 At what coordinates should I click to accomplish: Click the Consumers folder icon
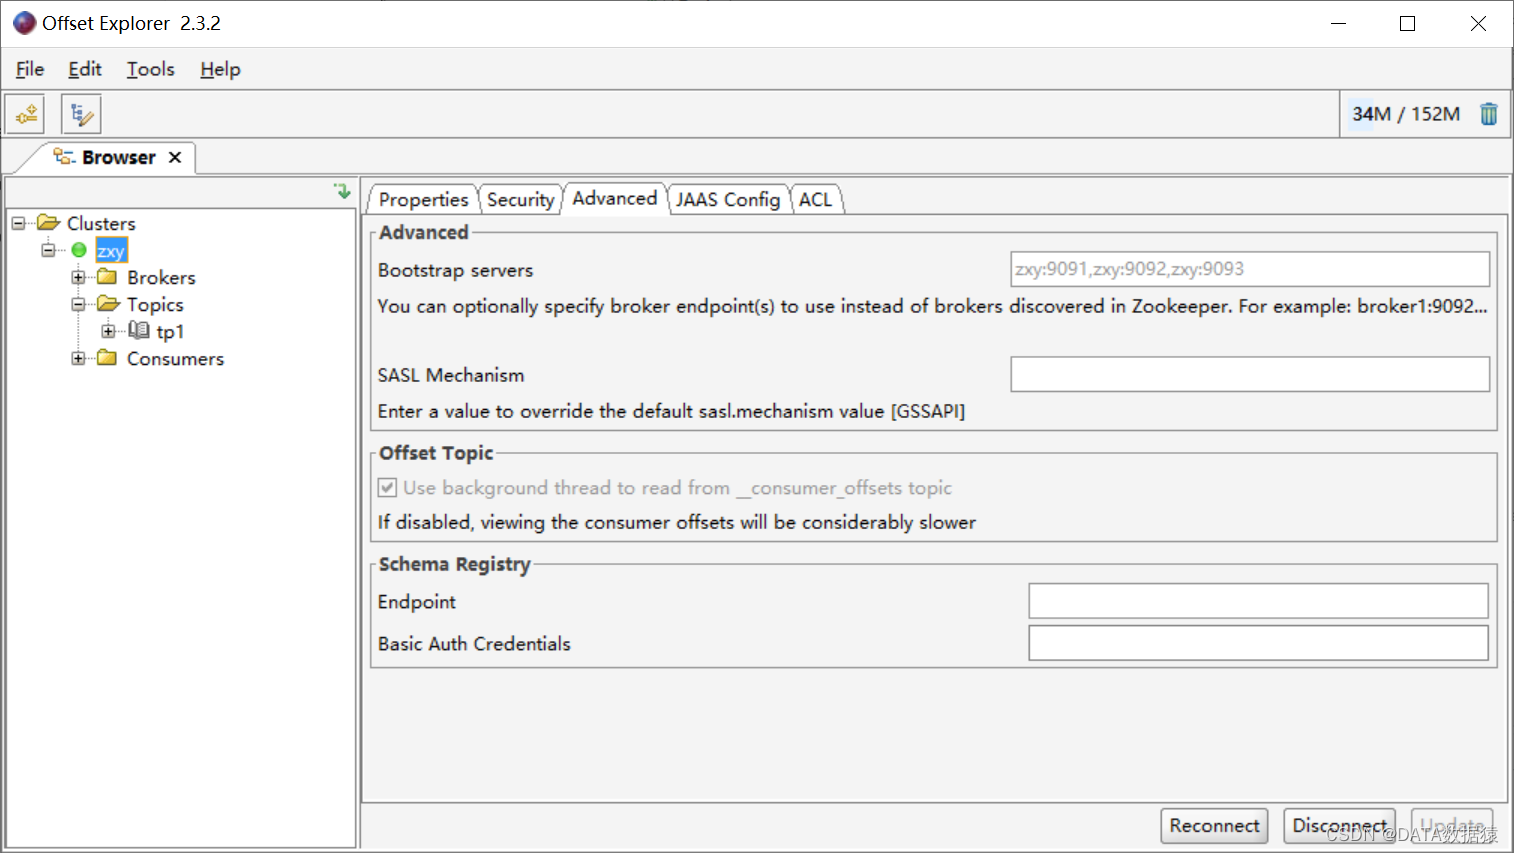(108, 358)
